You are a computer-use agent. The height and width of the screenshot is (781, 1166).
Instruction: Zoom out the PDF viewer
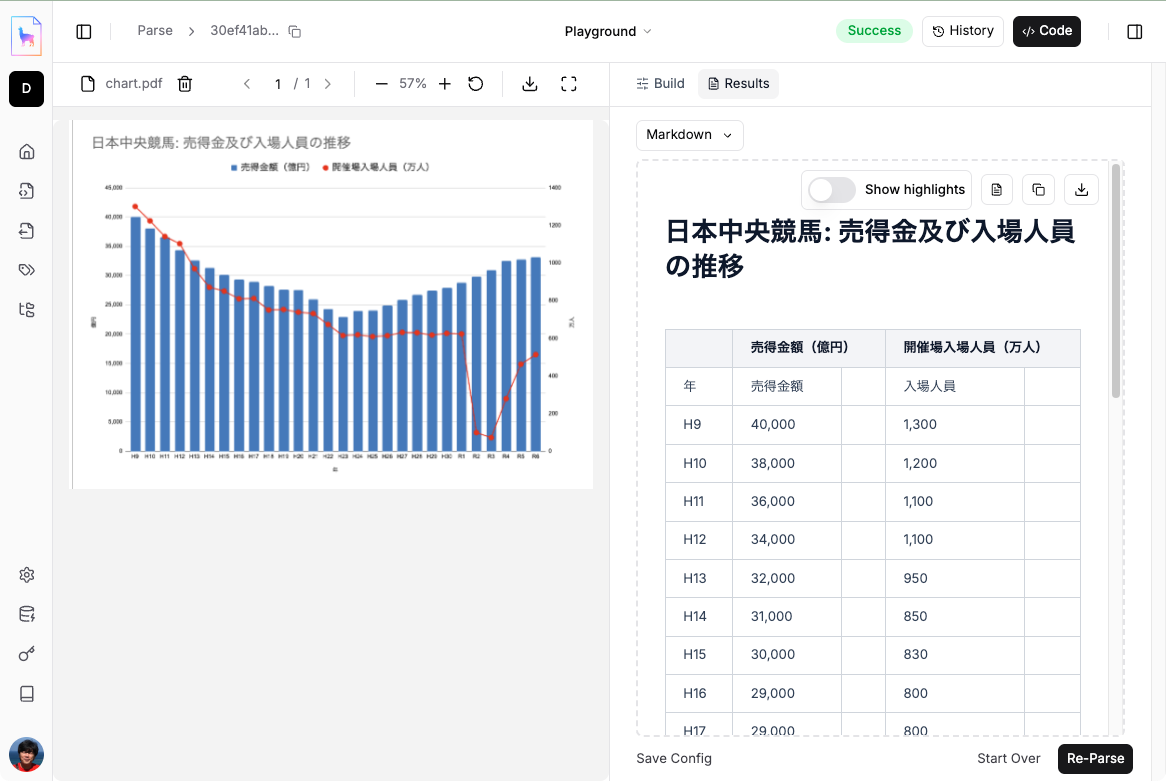click(x=381, y=84)
